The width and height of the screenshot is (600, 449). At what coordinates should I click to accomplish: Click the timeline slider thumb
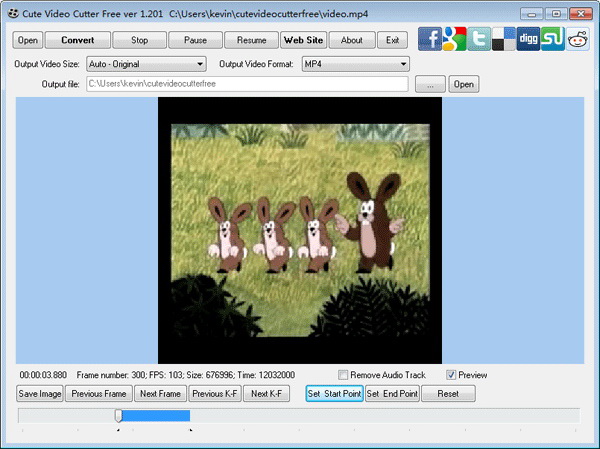coord(119,416)
